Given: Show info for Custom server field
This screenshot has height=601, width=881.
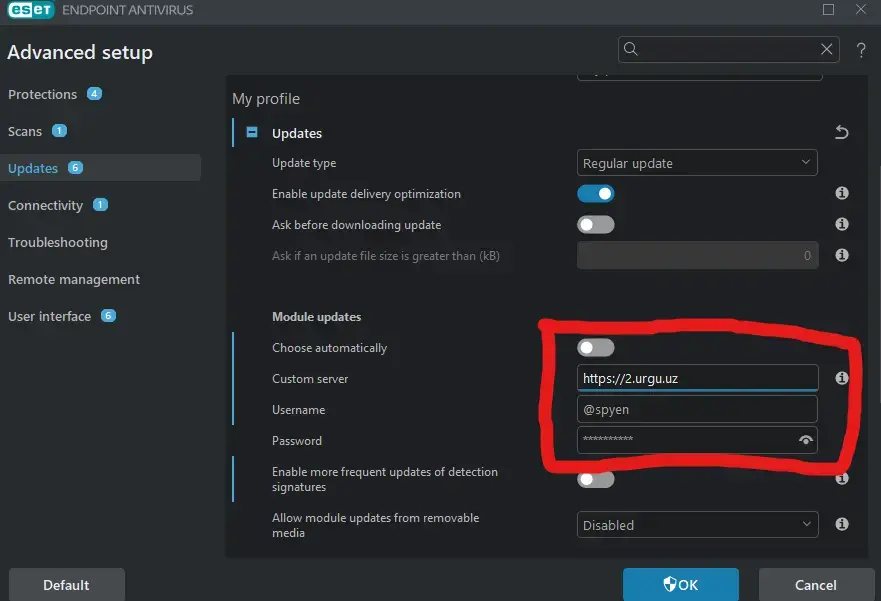Looking at the screenshot, I should tap(841, 378).
